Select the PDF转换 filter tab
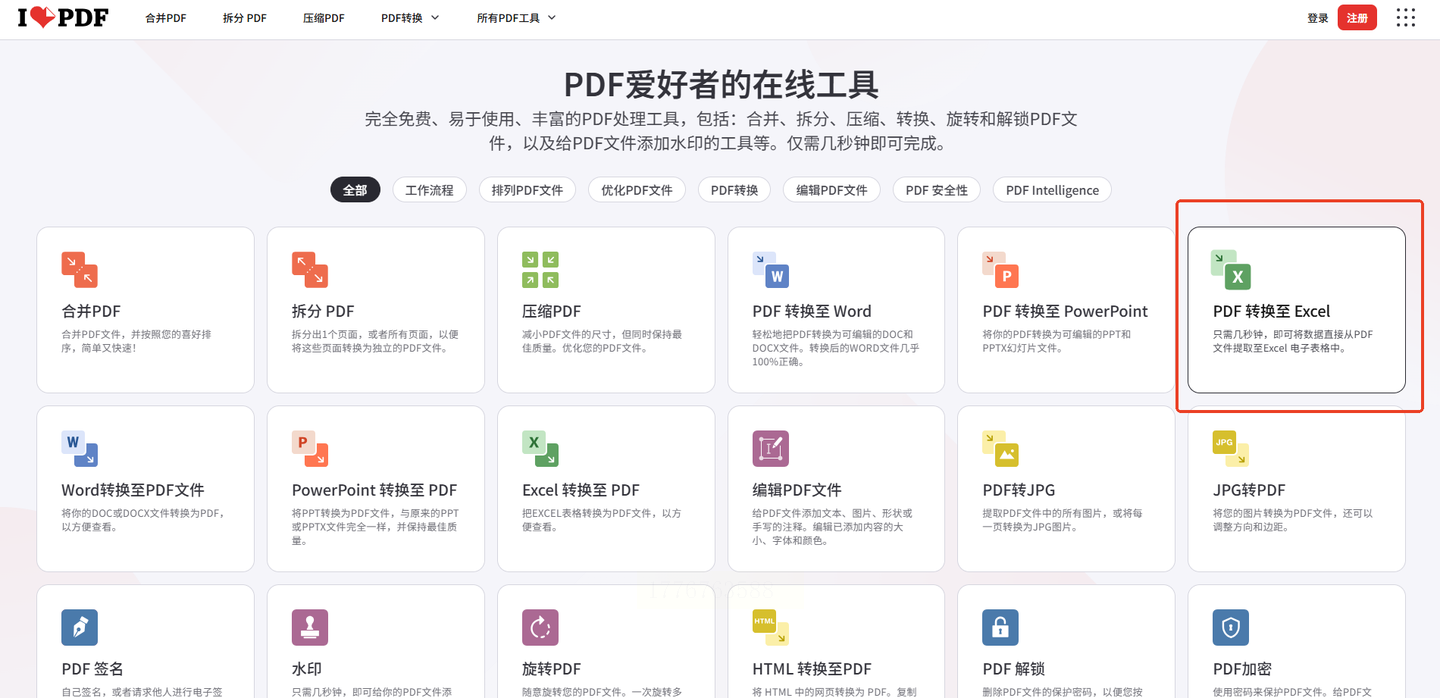Viewport: 1440px width, 698px height. point(734,190)
